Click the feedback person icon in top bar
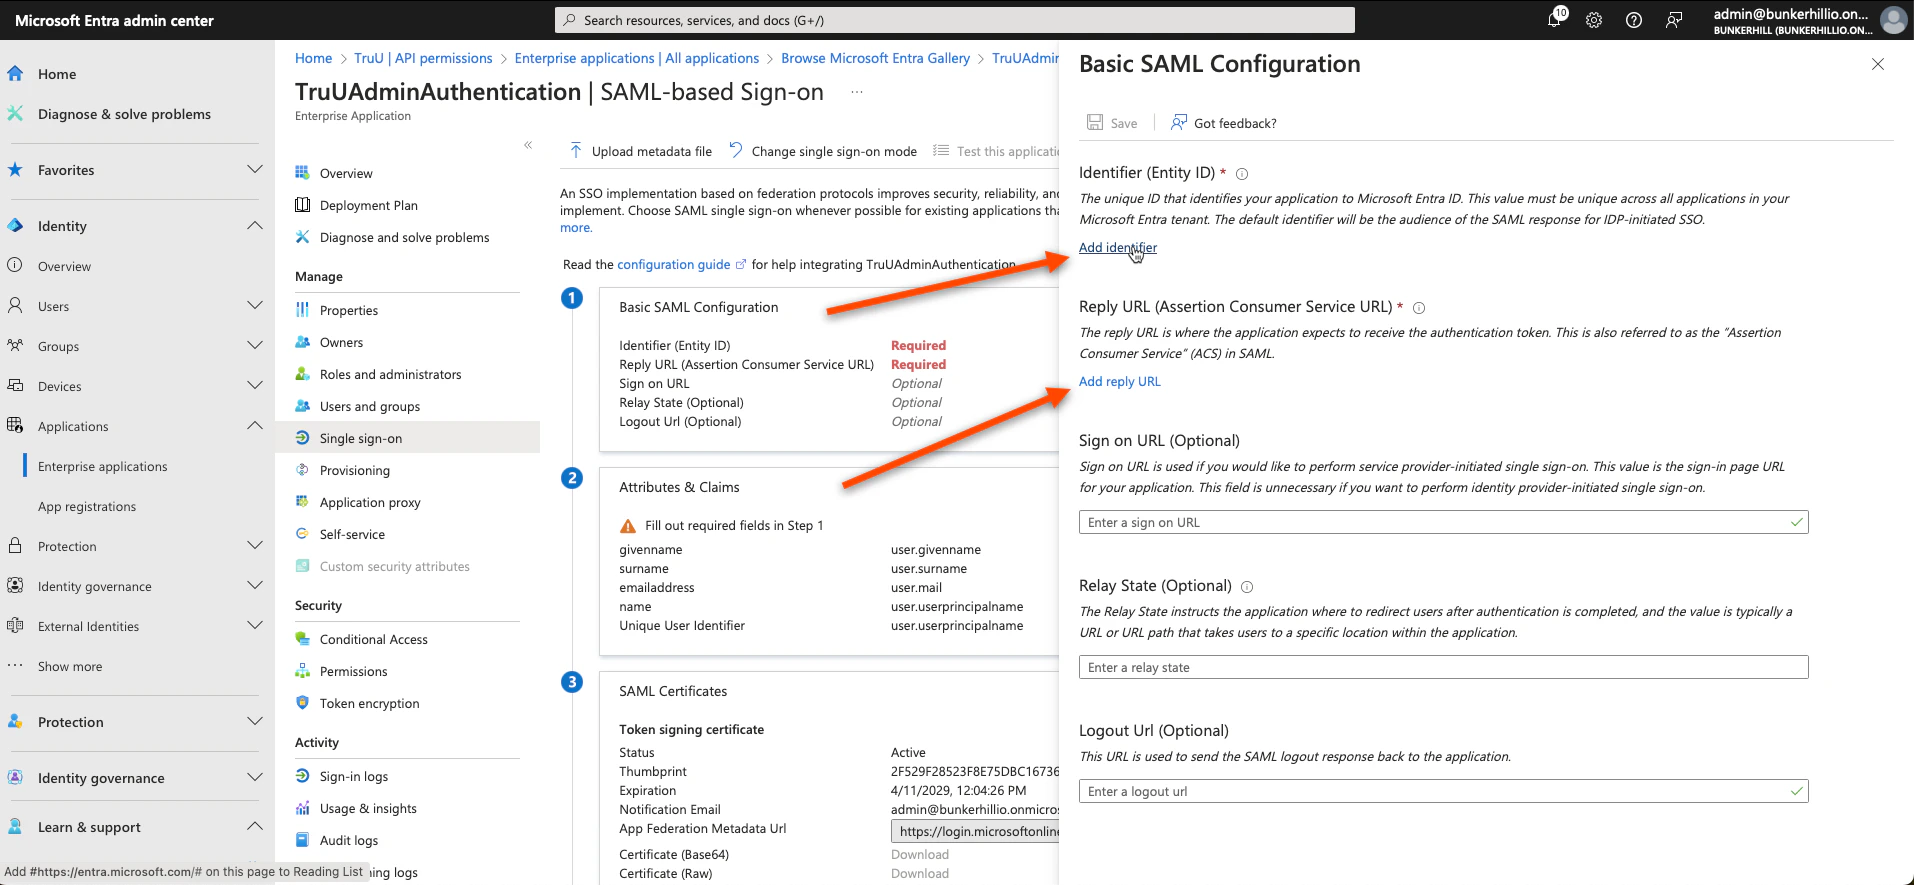 1674,20
